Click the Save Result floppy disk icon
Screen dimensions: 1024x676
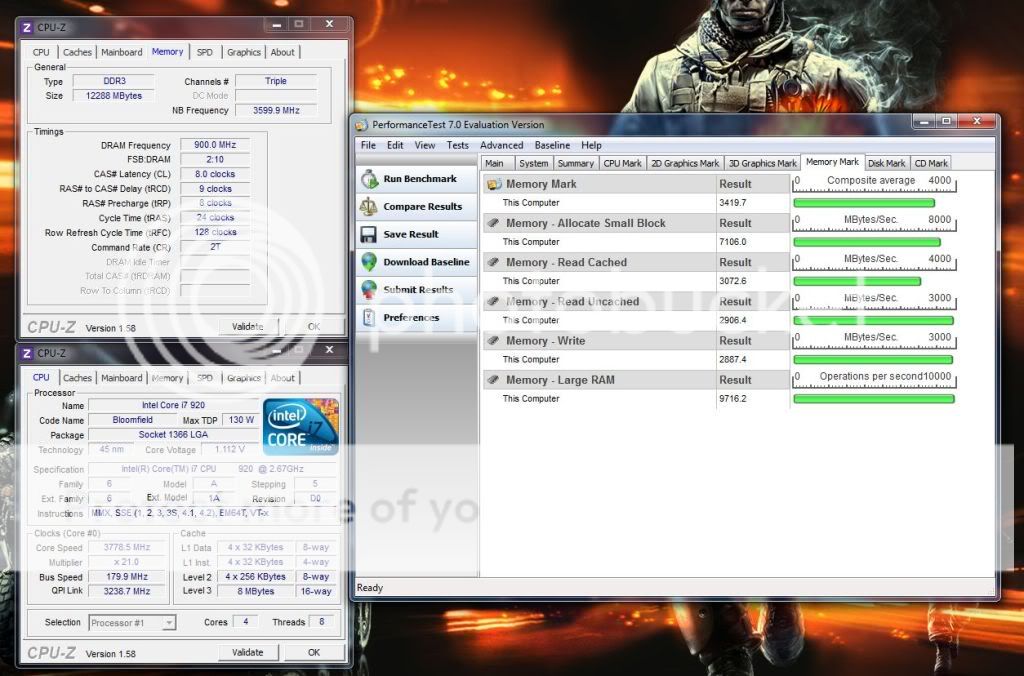tap(368, 234)
